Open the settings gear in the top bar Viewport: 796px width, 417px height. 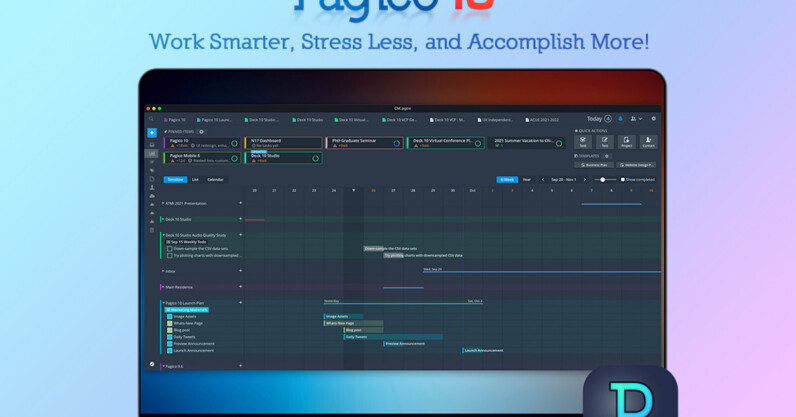pos(654,118)
